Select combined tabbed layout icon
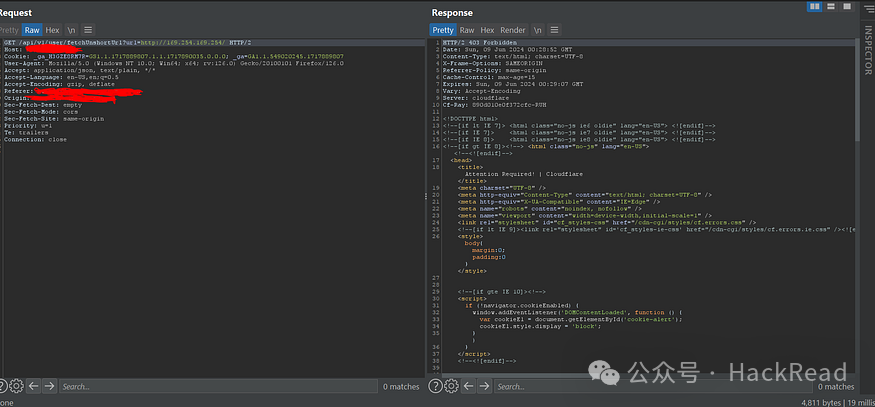The width and height of the screenshot is (875, 407). (847, 6)
